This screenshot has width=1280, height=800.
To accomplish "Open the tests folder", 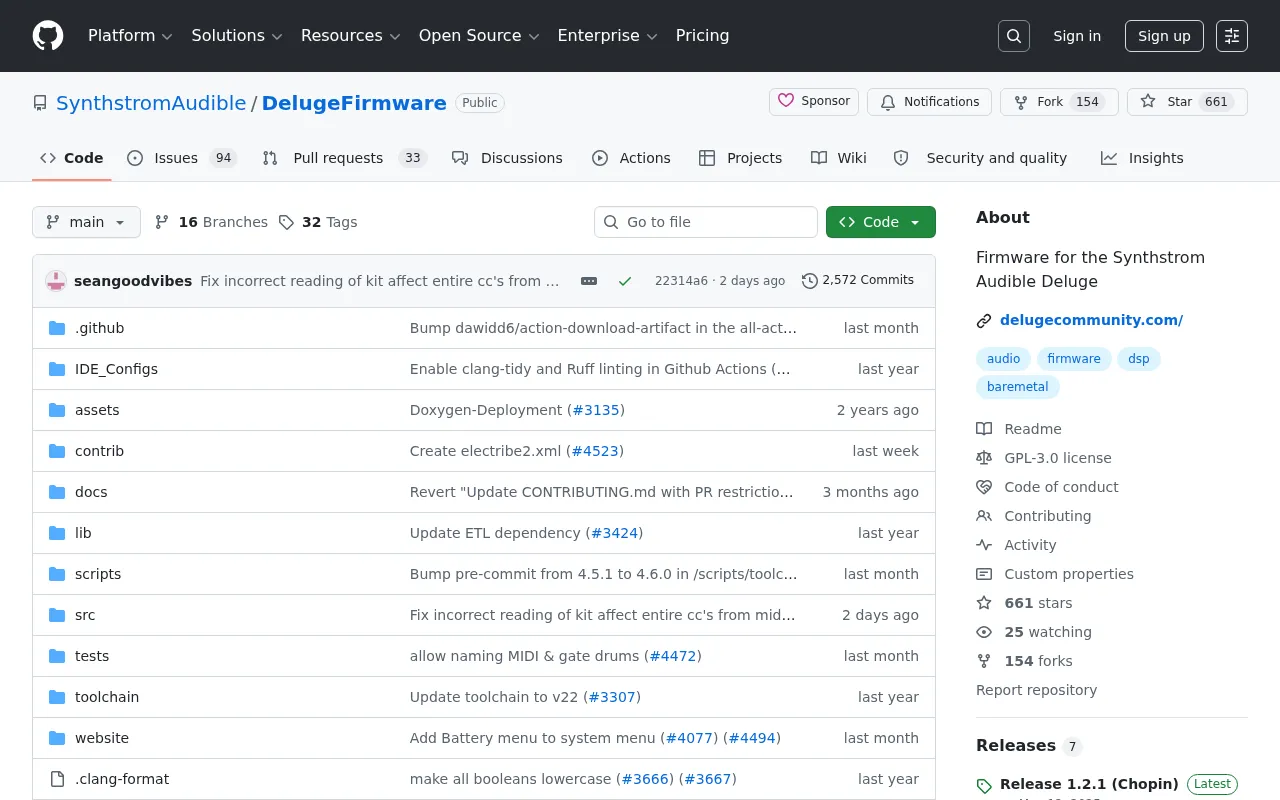I will click(92, 656).
